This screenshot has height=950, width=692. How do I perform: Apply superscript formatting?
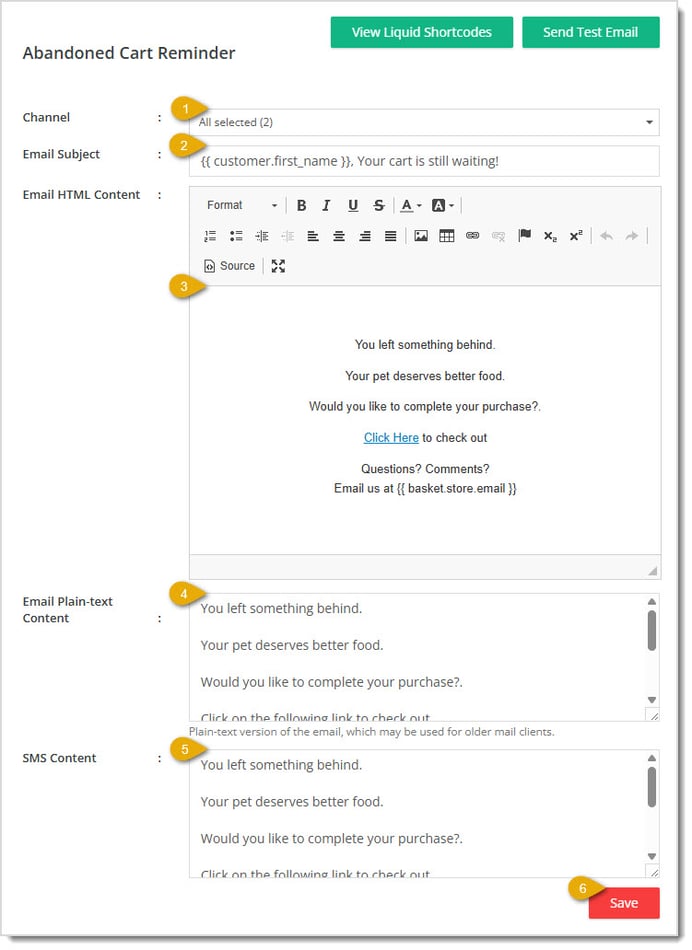(576, 236)
